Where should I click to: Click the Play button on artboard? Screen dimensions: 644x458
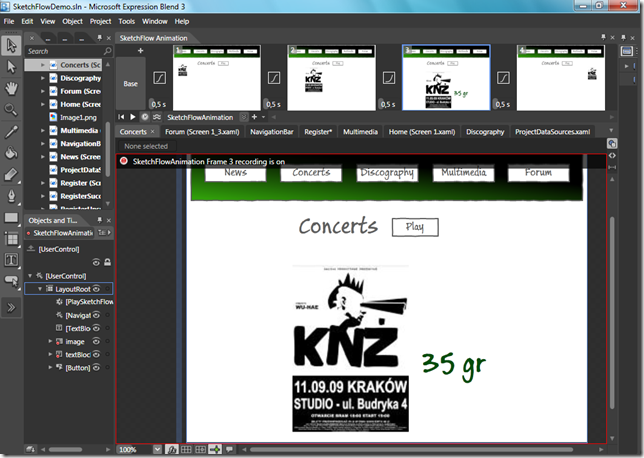415,227
